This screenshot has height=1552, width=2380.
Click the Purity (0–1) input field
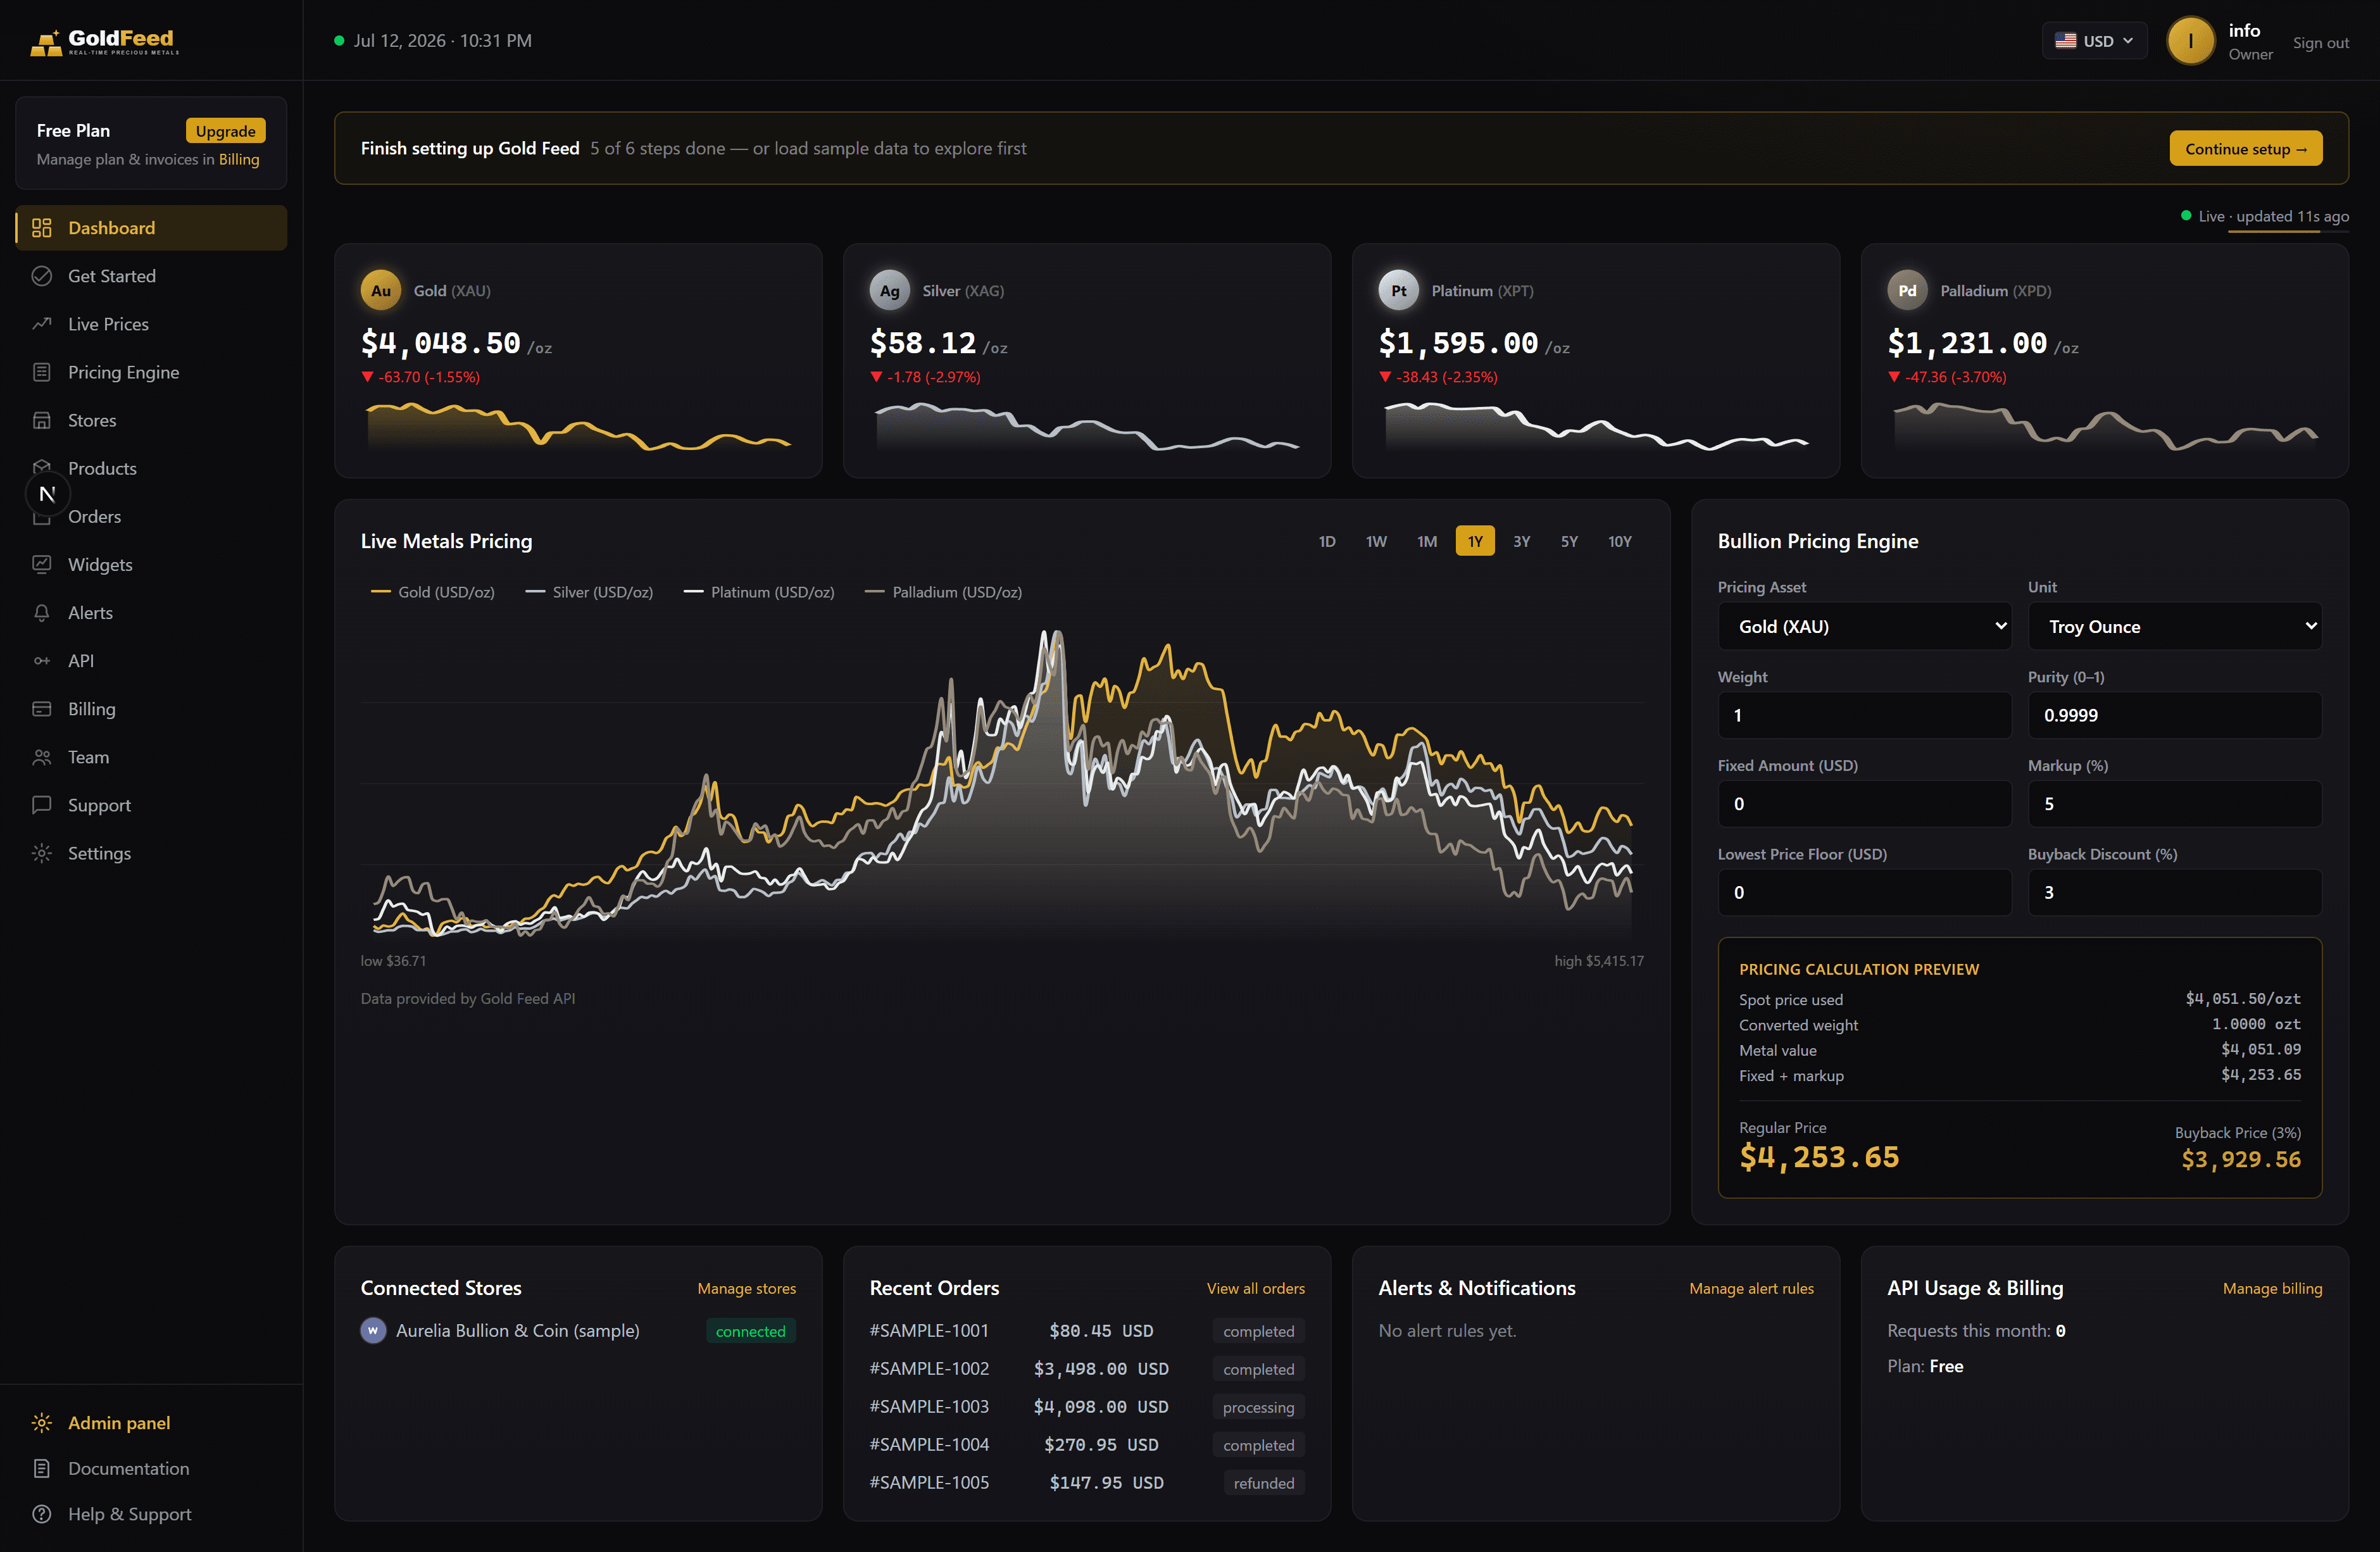[2174, 715]
